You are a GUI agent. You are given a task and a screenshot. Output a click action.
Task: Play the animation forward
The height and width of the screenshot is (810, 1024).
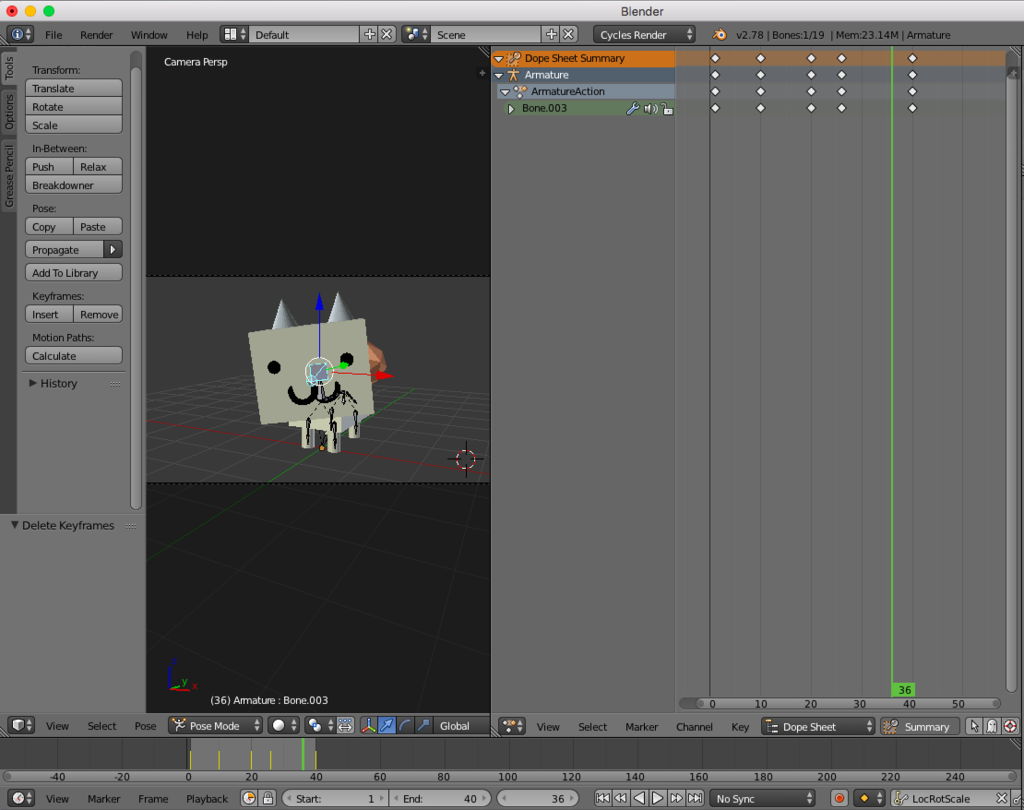[658, 798]
